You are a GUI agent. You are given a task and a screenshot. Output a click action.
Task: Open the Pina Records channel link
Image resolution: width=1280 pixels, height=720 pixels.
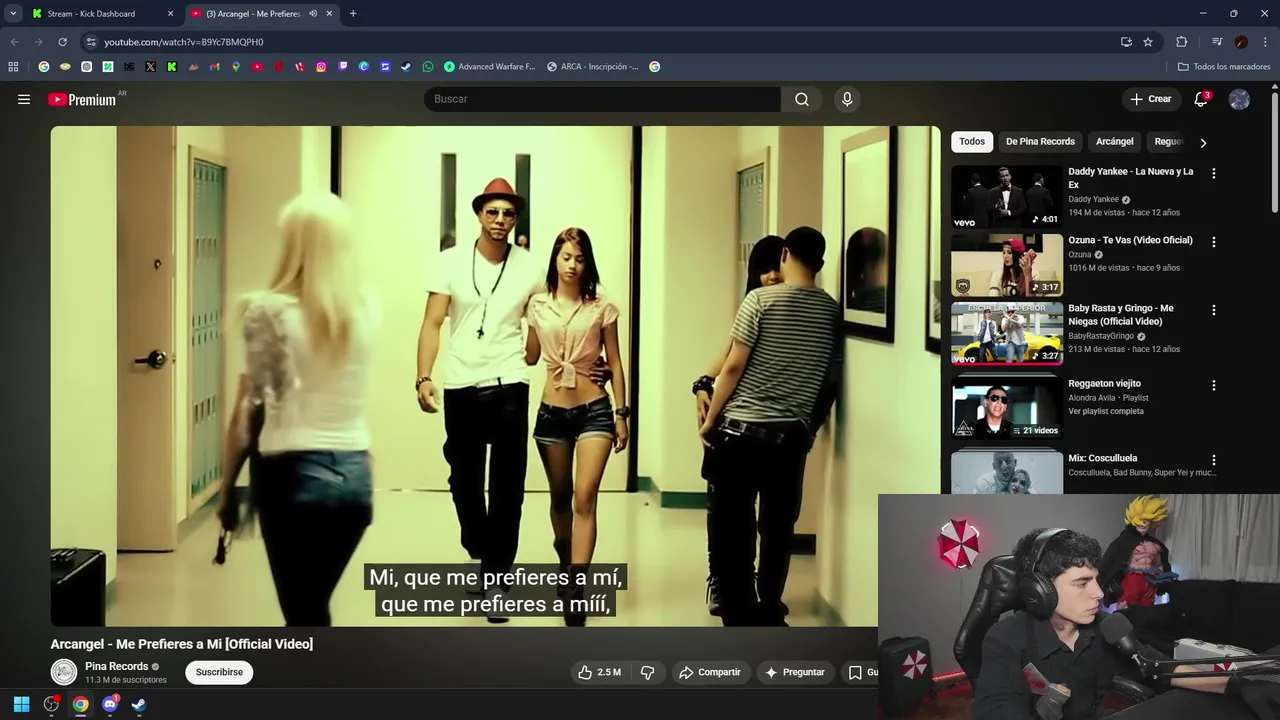(116, 666)
